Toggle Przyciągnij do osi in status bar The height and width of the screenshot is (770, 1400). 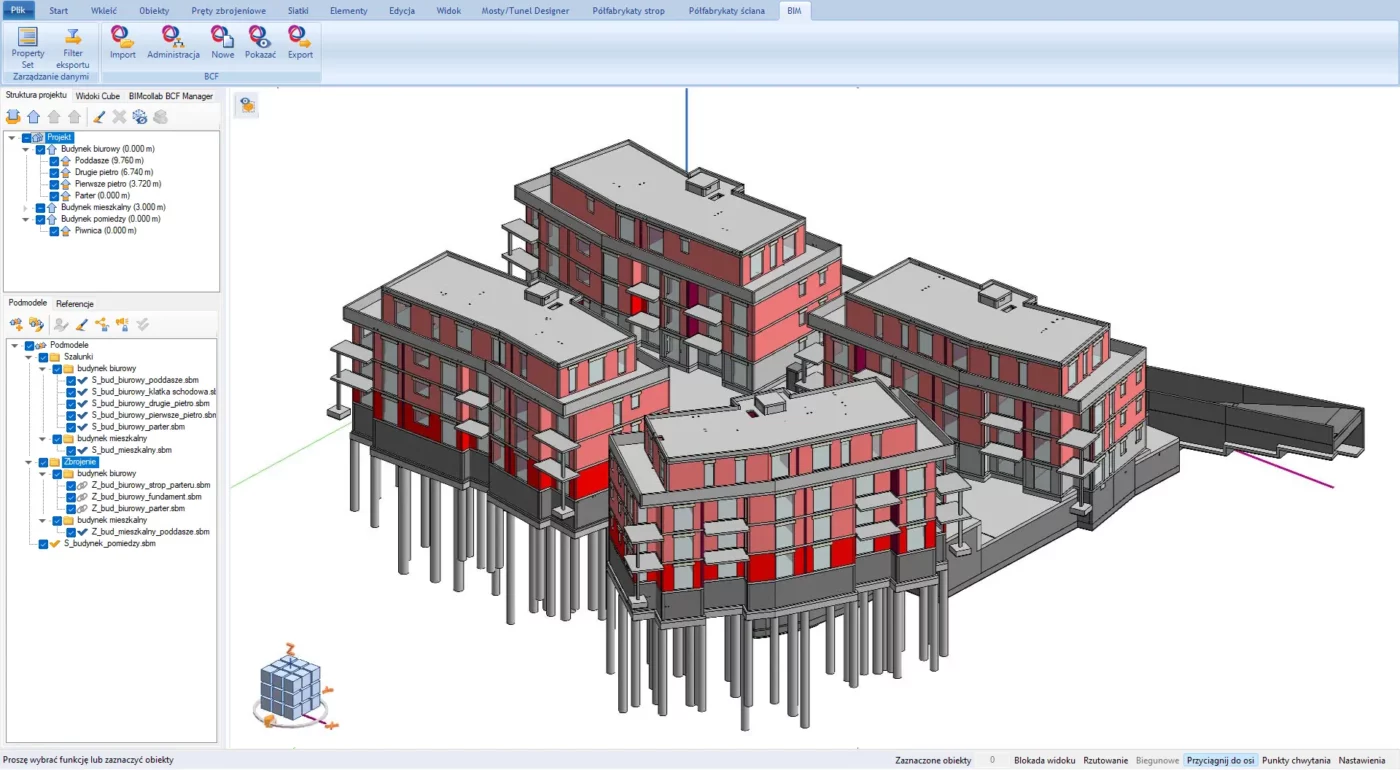tap(1220, 760)
